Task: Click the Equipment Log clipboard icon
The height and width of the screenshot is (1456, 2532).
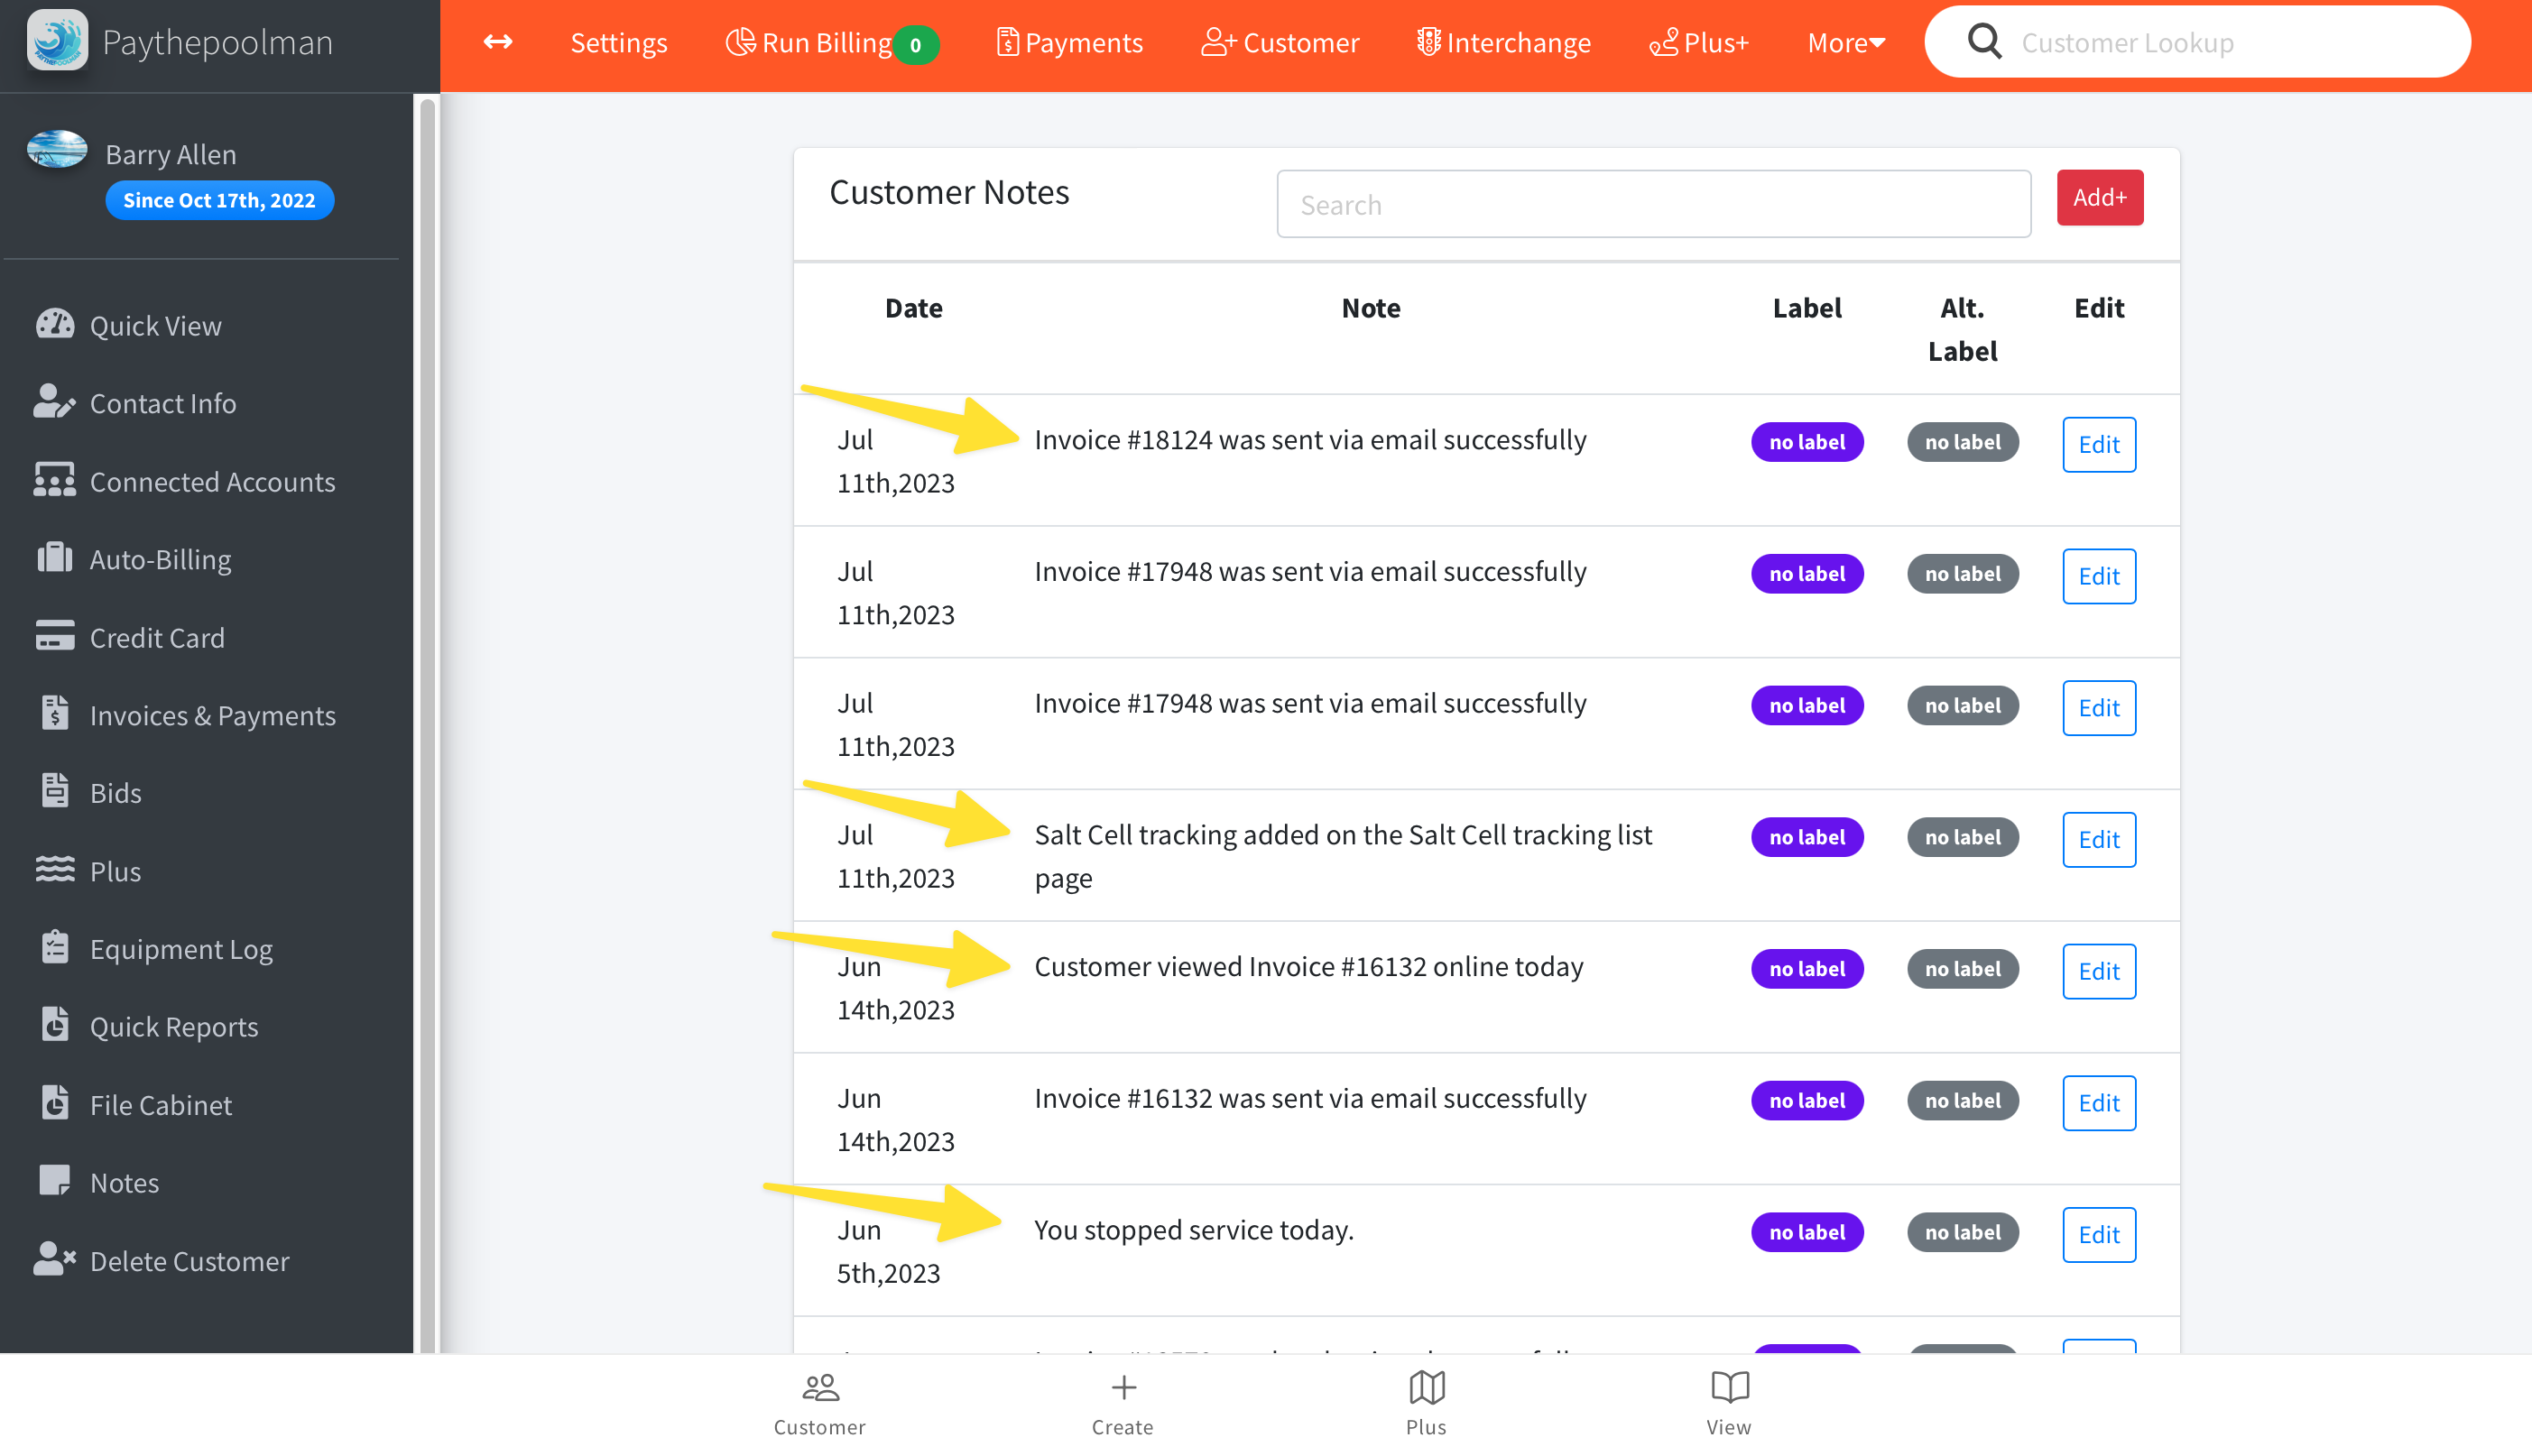Action: pyautogui.click(x=54, y=947)
